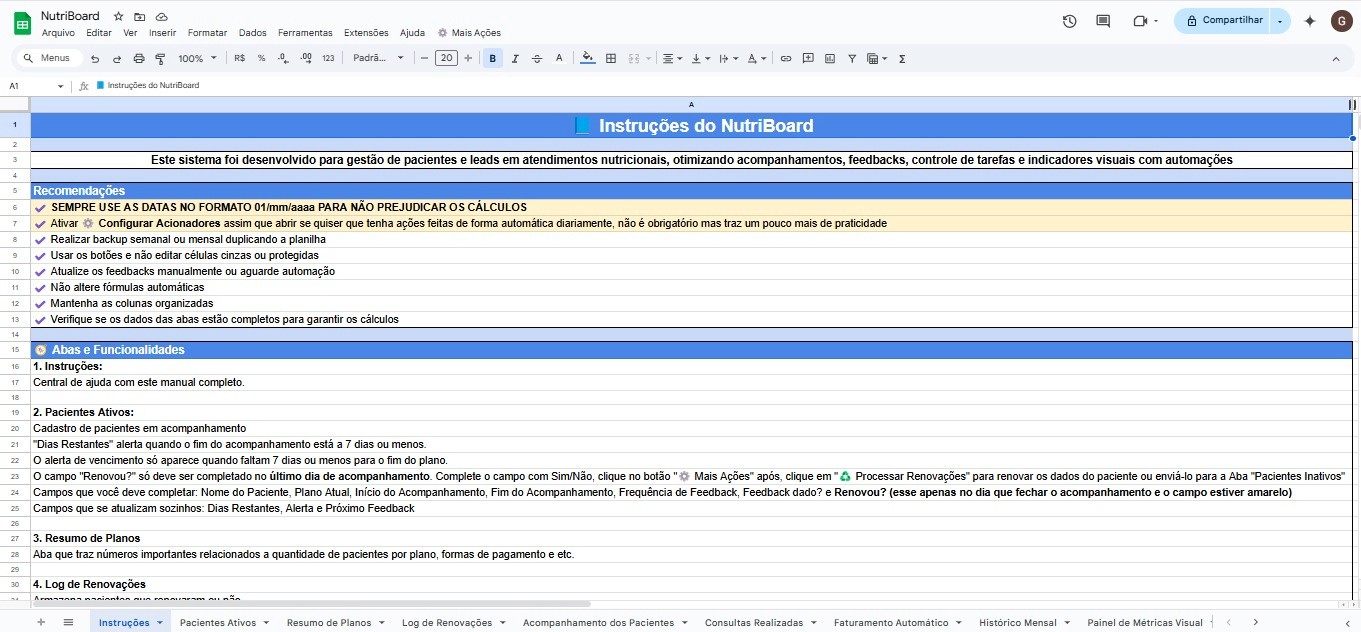This screenshot has height=632, width=1361.
Task: Click the Menus search box
Action: click(50, 59)
